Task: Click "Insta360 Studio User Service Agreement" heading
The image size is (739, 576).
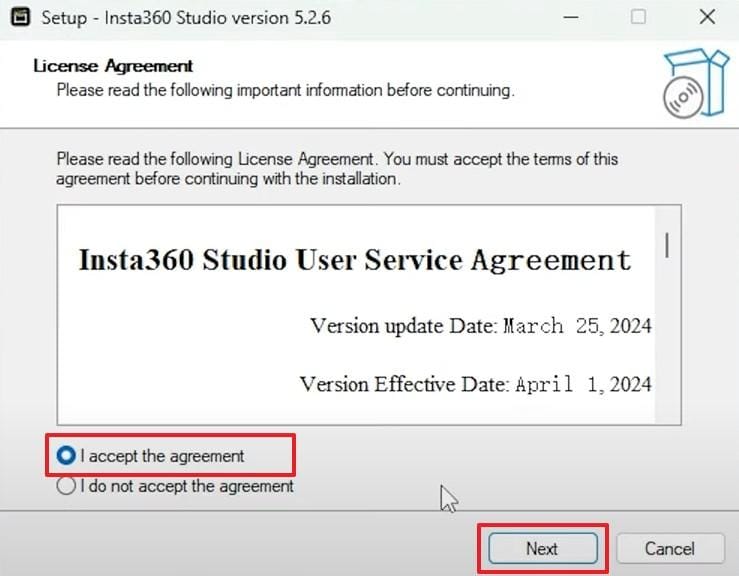Action: [354, 260]
